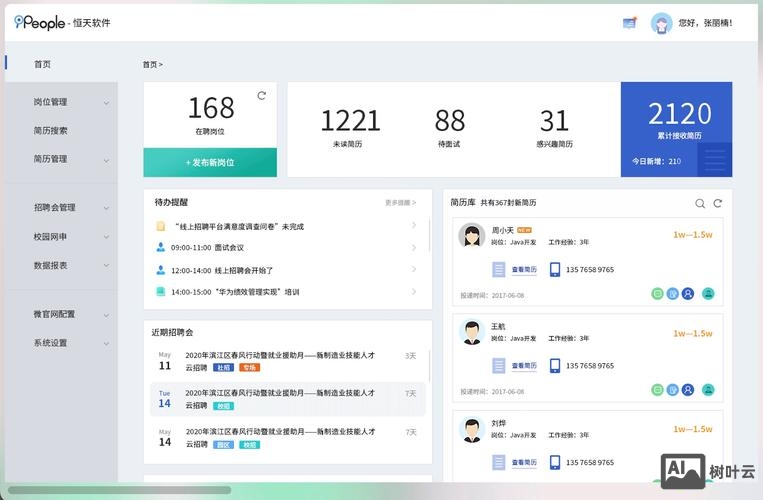The width and height of the screenshot is (763, 500).
Task: Open 查看简历 link for 王航
Action: click(x=524, y=366)
